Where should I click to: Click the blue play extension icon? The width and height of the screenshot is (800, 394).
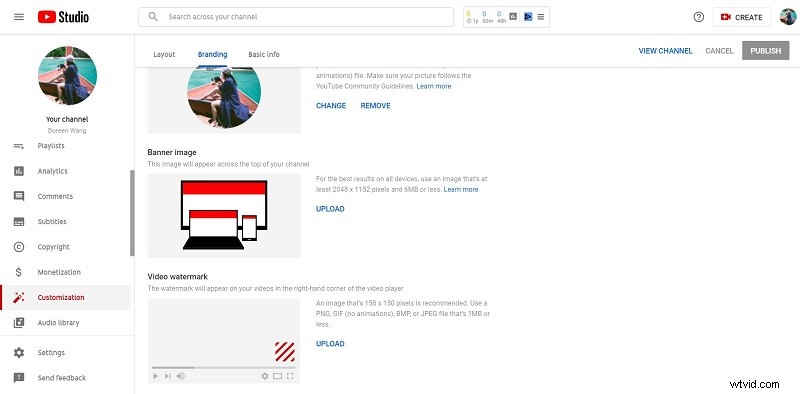(x=528, y=17)
